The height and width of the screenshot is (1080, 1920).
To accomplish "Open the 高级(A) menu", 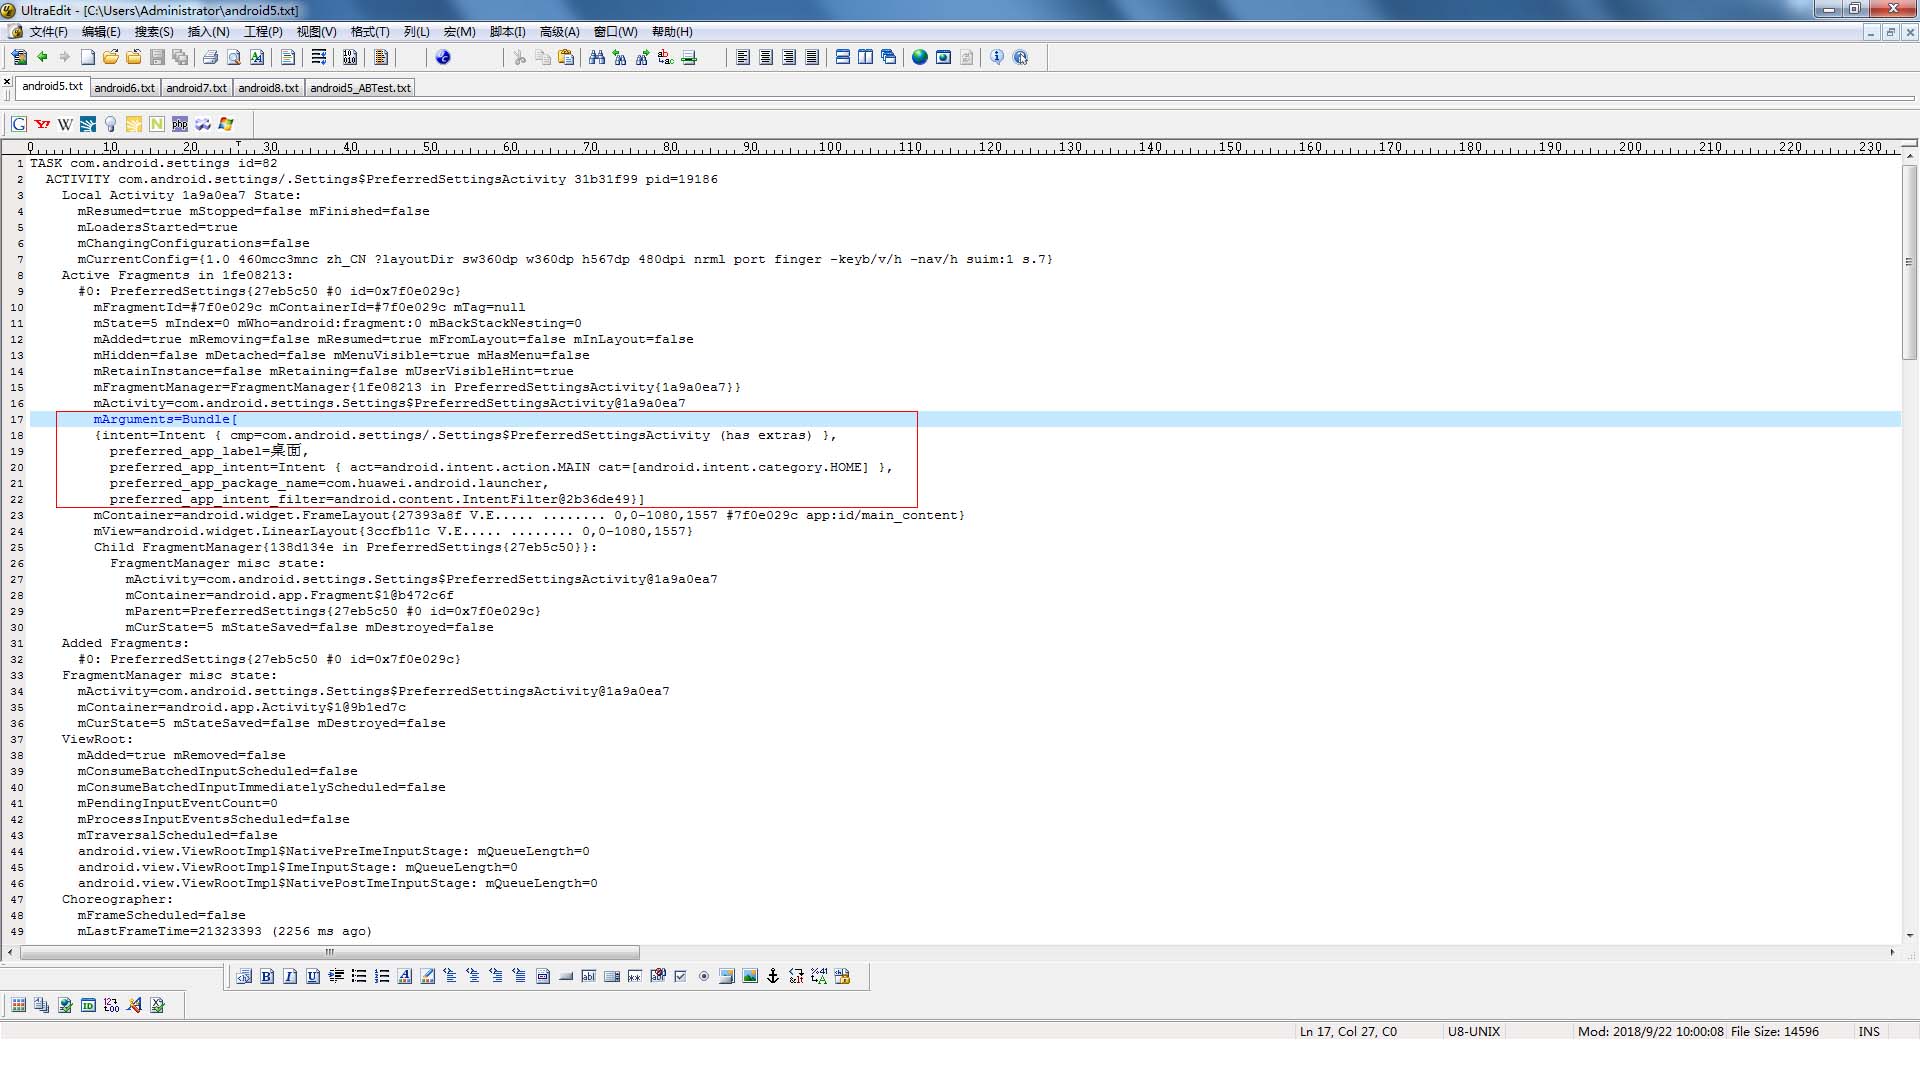I will tap(560, 32).
